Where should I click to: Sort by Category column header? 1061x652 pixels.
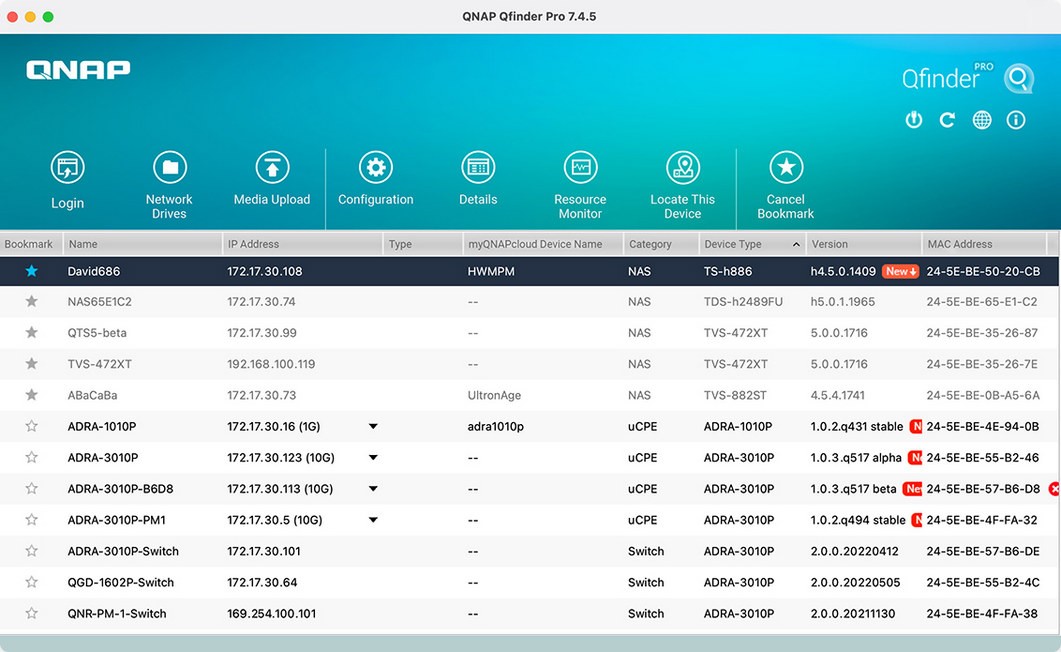[x=661, y=244]
